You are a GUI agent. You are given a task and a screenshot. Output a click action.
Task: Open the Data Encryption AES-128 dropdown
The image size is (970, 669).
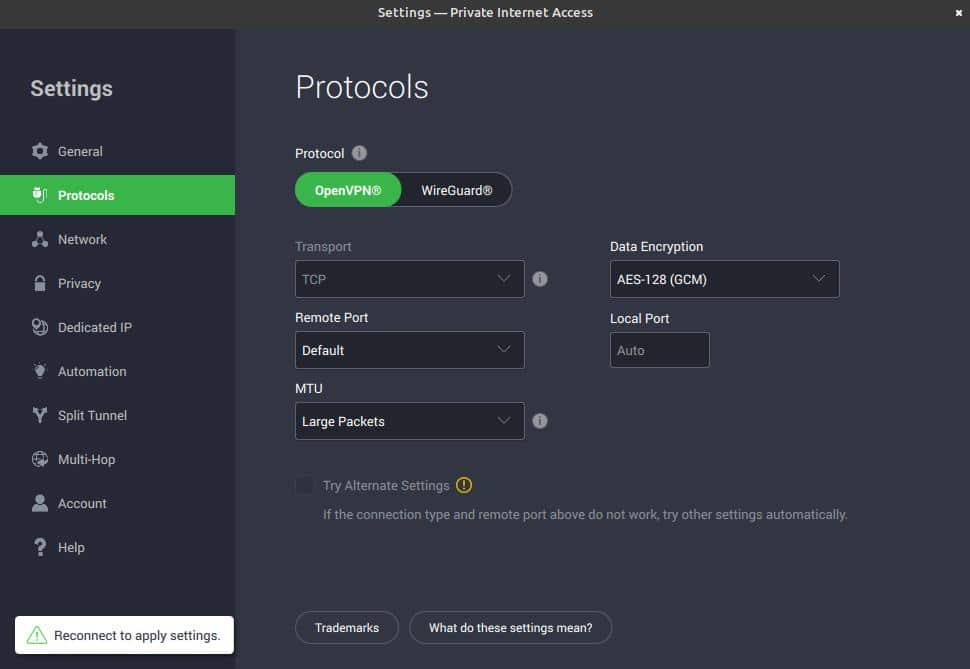point(724,279)
